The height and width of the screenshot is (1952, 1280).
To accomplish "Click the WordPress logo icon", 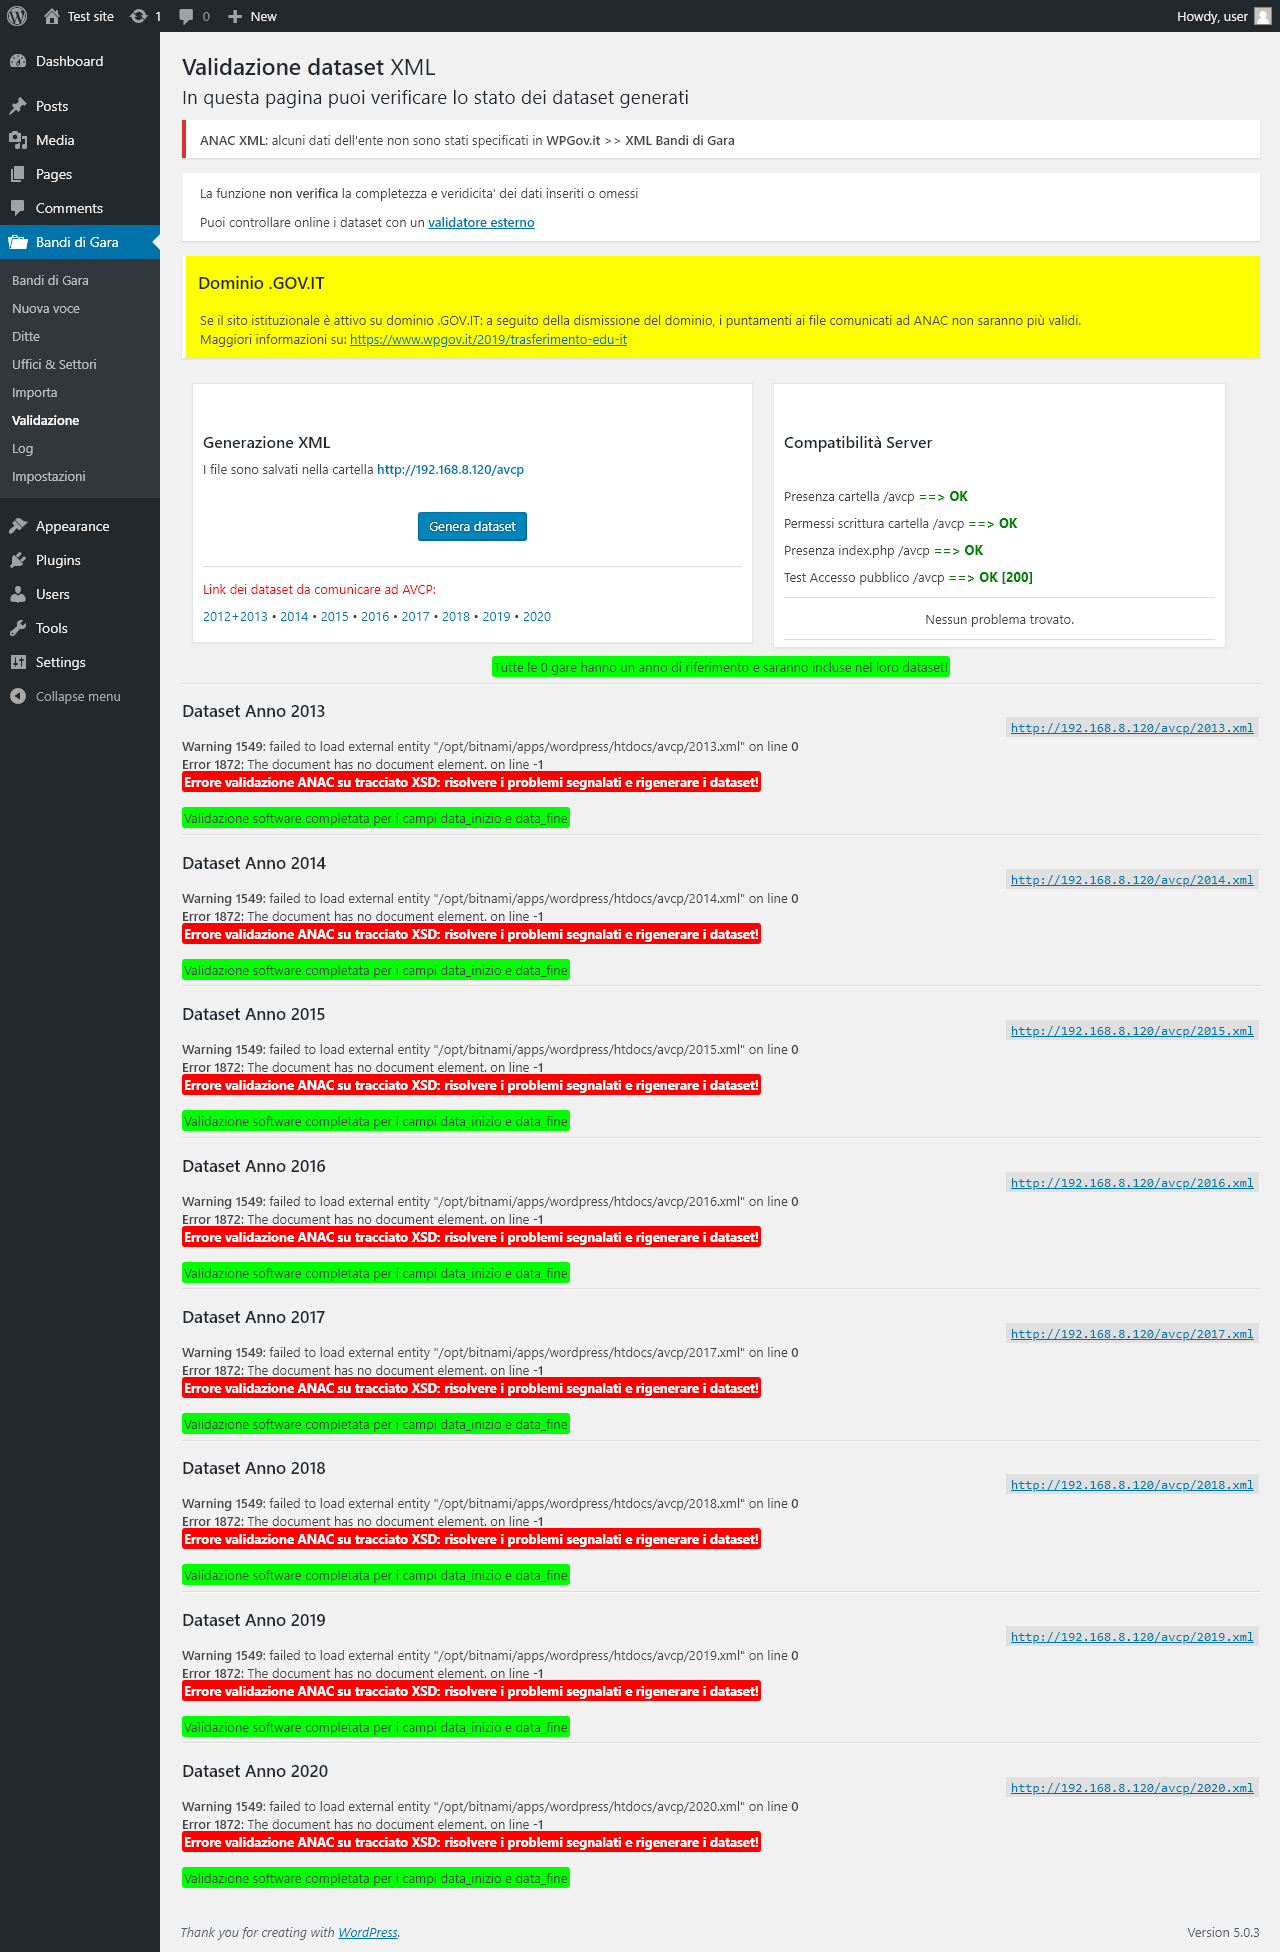I will [17, 16].
